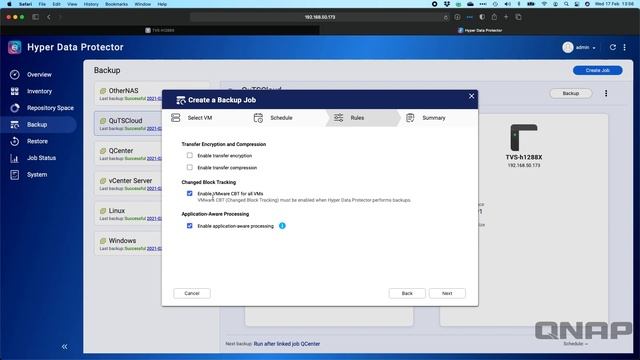Refresh the page with the reload icon

click(x=613, y=47)
